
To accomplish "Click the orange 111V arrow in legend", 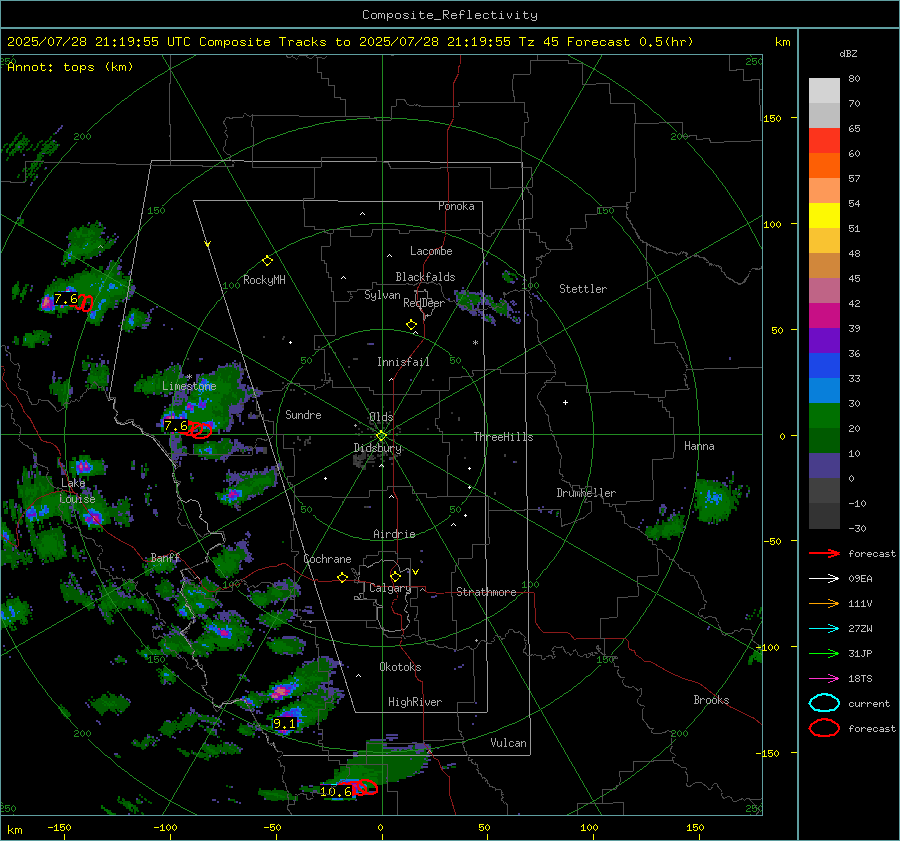I will pyautogui.click(x=824, y=603).
